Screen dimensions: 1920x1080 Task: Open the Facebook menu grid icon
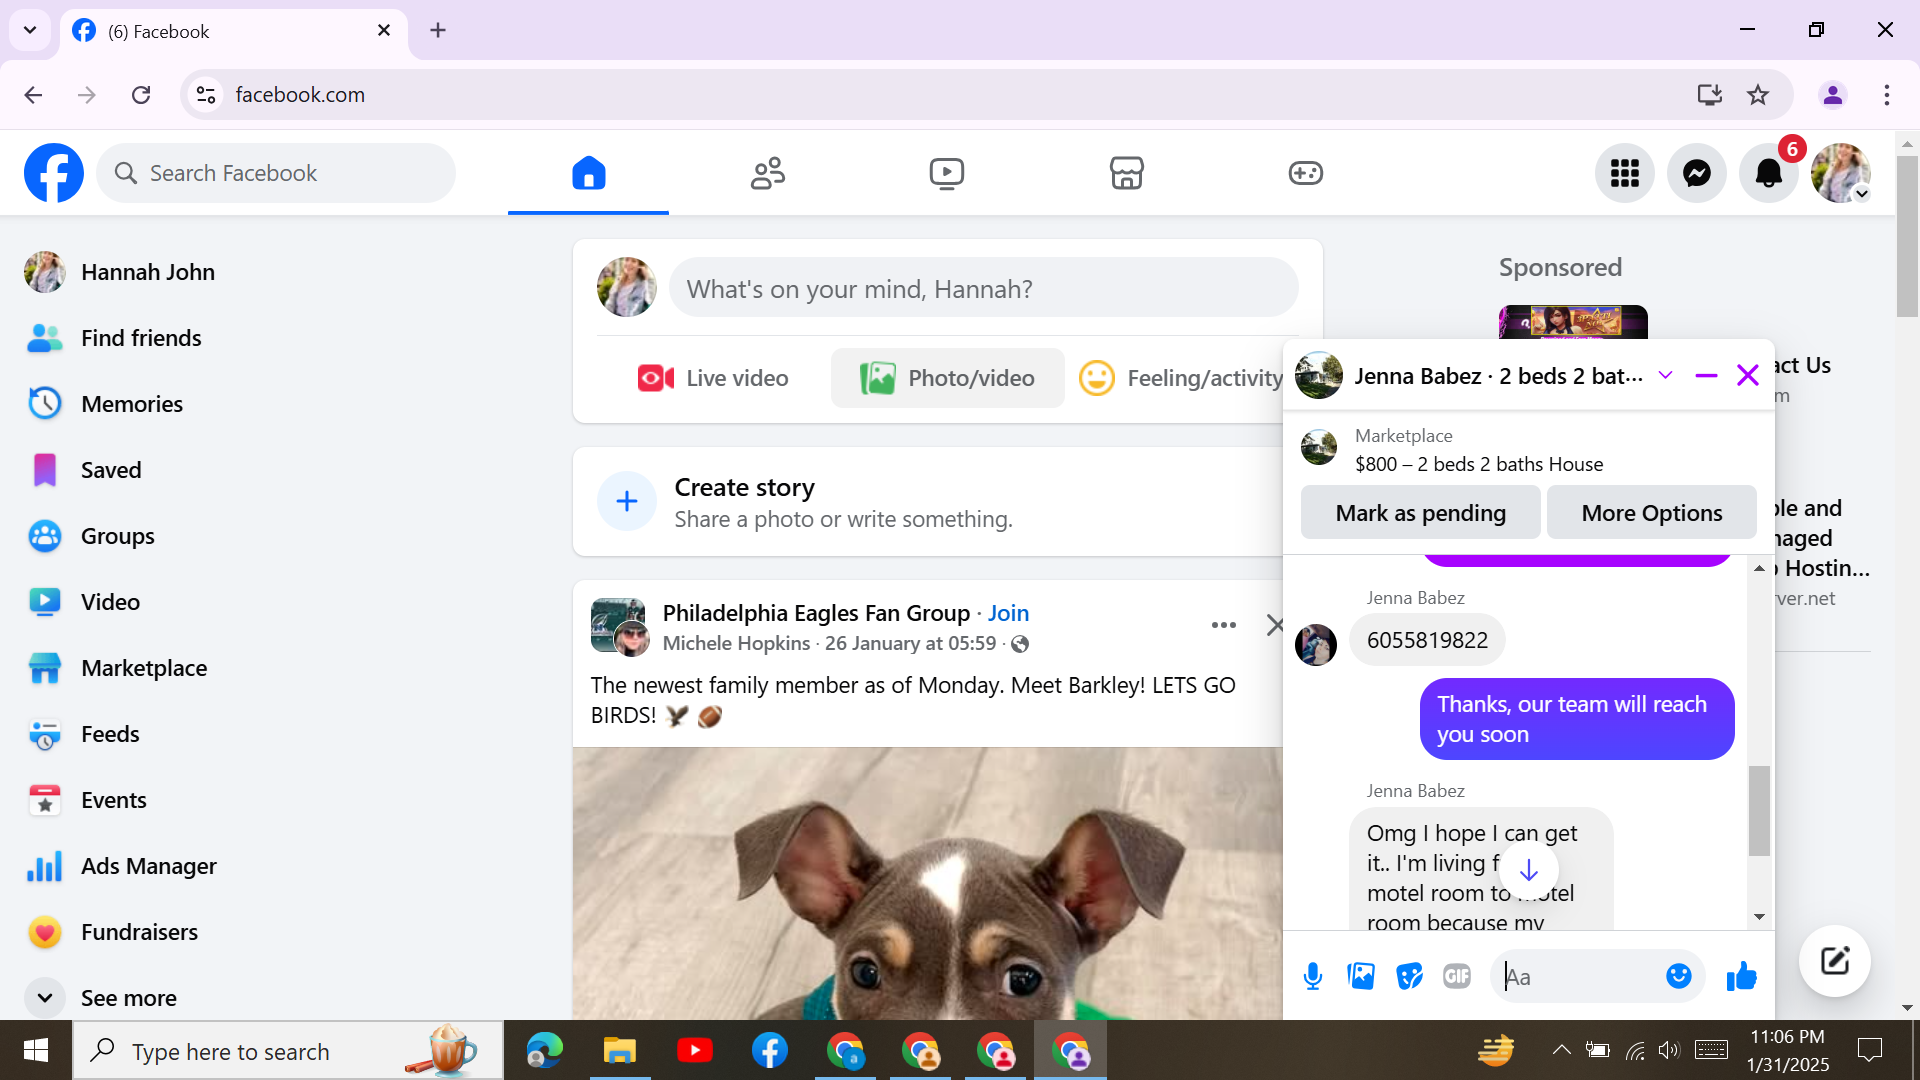(1625, 173)
